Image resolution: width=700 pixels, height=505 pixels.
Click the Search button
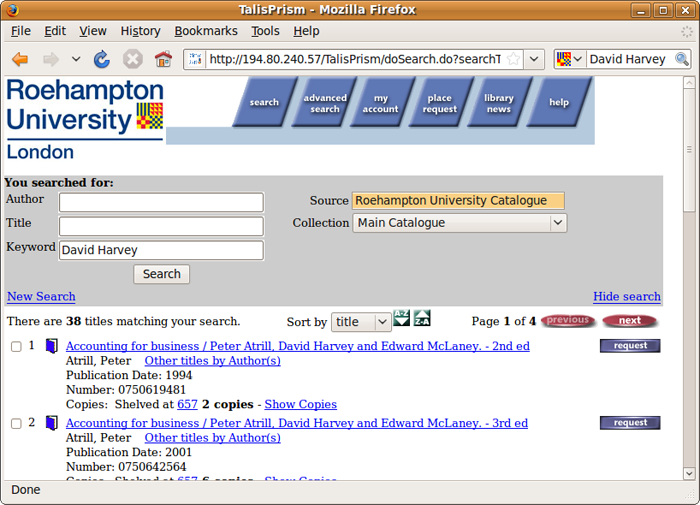[161, 274]
